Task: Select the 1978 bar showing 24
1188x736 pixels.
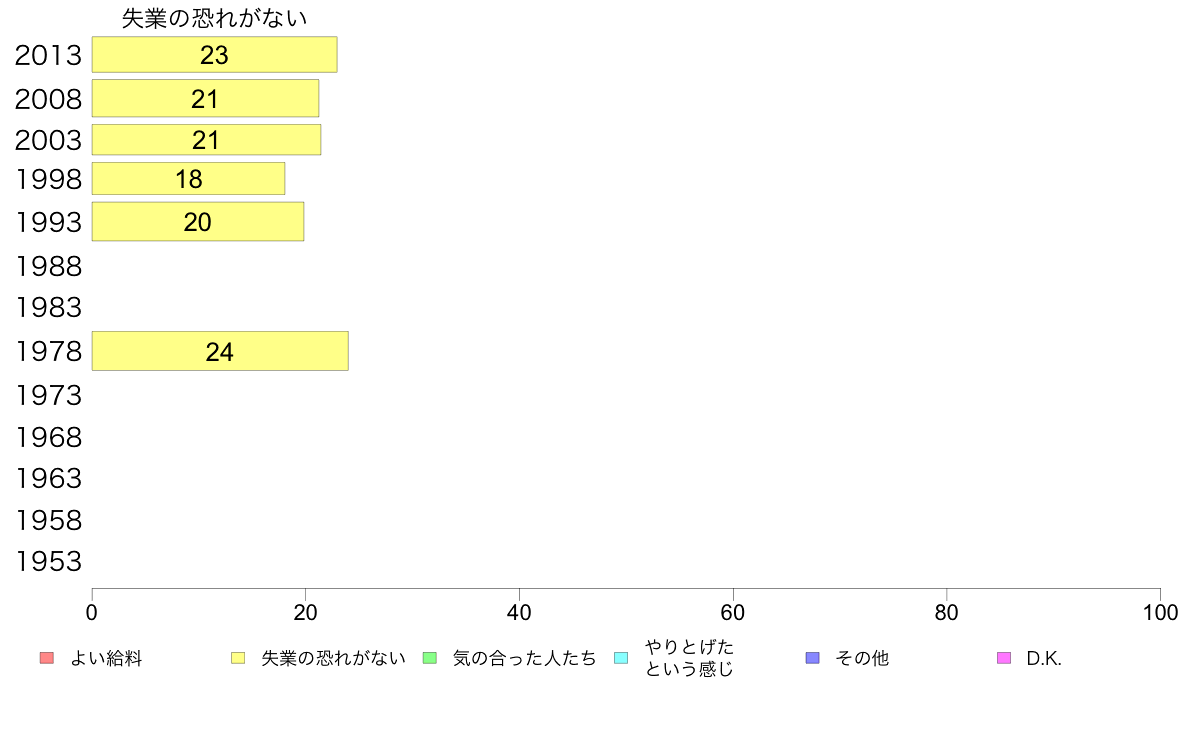Action: (220, 351)
